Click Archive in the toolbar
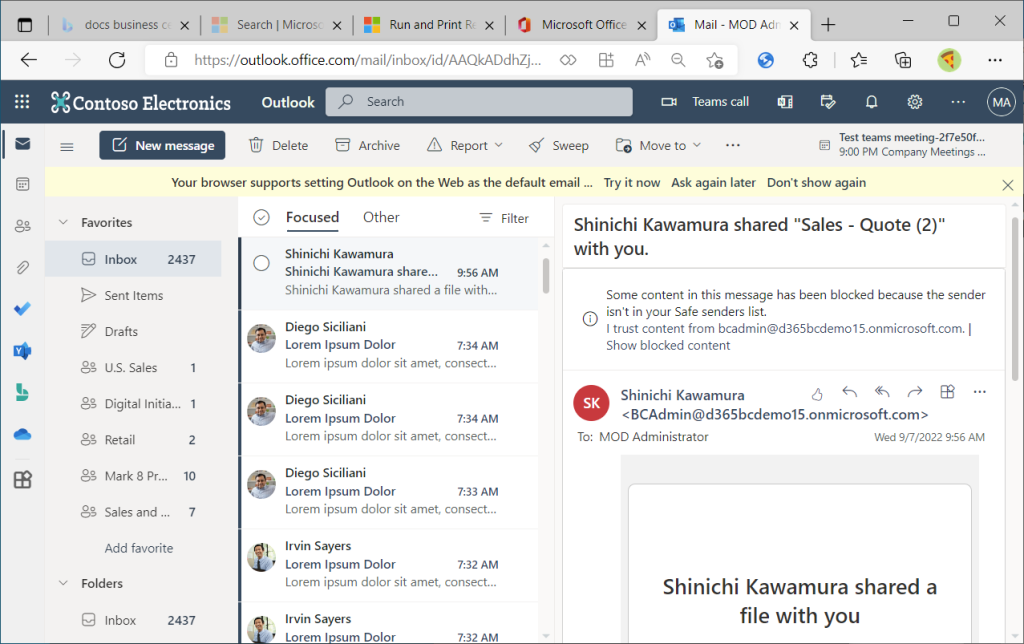The width and height of the screenshot is (1024, 644). pos(367,145)
